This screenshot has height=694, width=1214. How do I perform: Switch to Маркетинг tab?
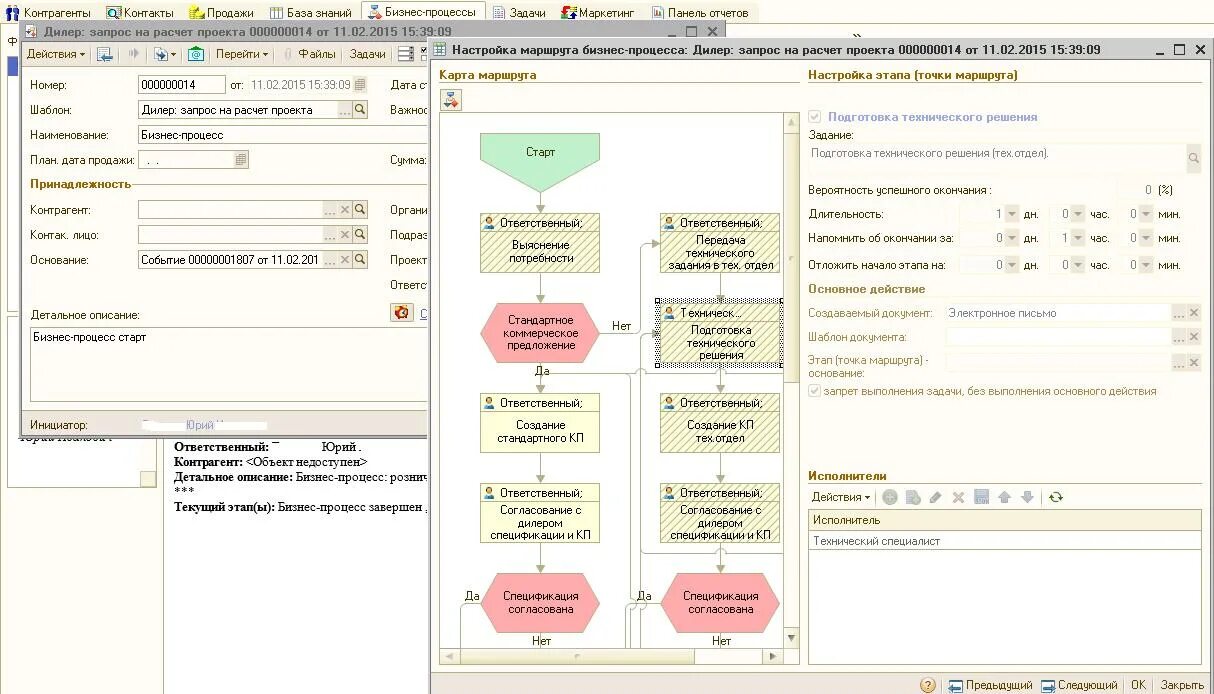click(599, 12)
